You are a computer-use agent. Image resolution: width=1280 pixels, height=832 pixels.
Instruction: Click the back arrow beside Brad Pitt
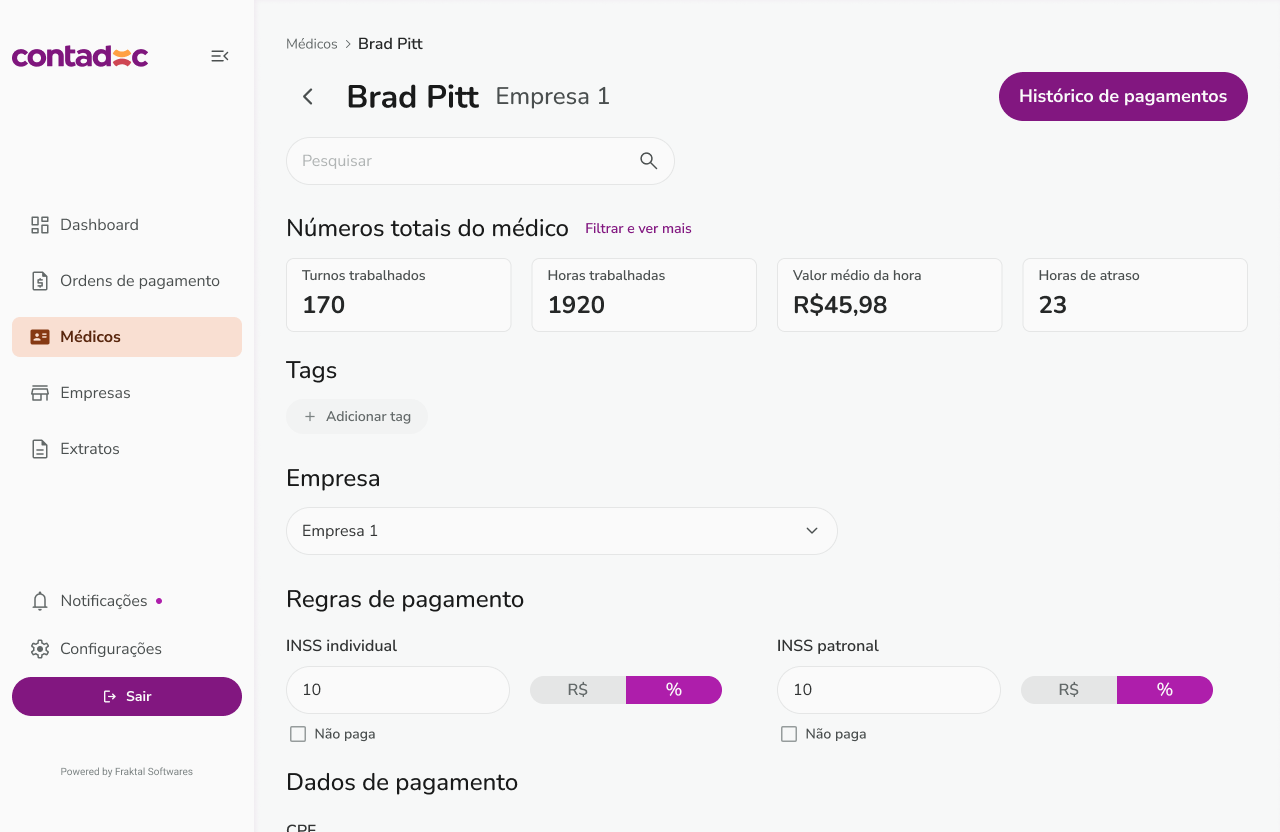tap(308, 96)
